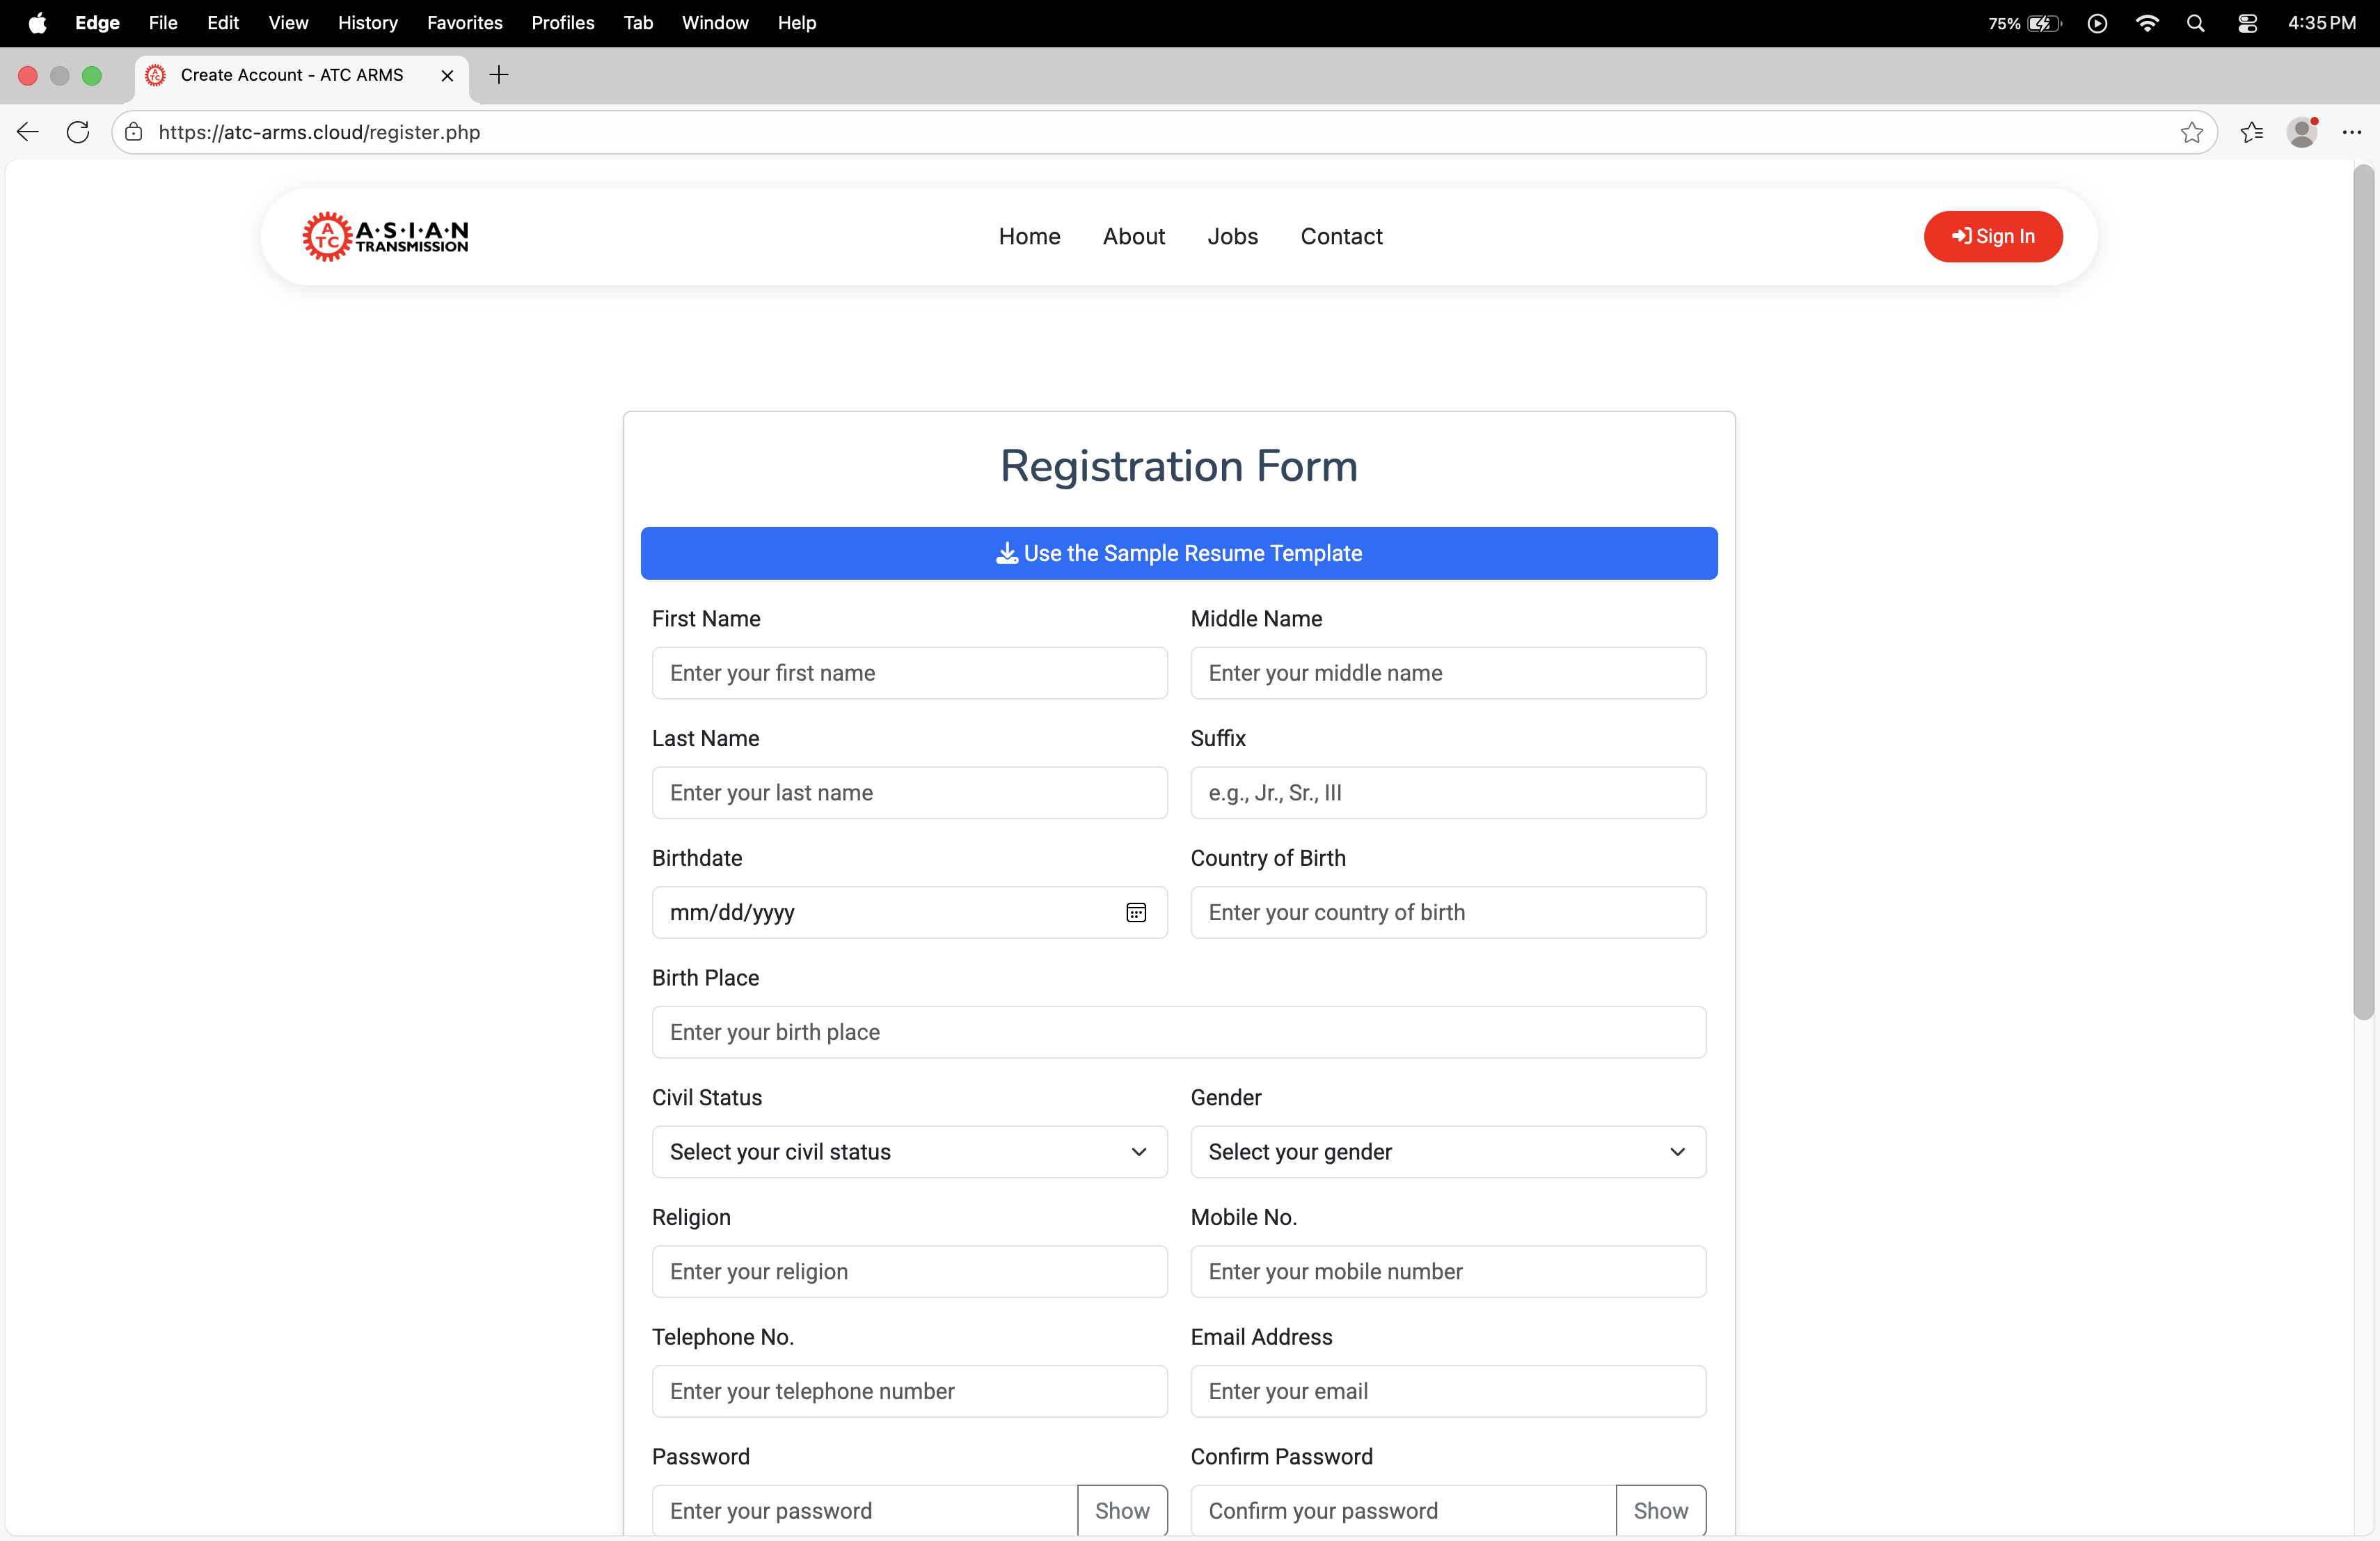Click the Asian Transmission logo

pos(386,236)
